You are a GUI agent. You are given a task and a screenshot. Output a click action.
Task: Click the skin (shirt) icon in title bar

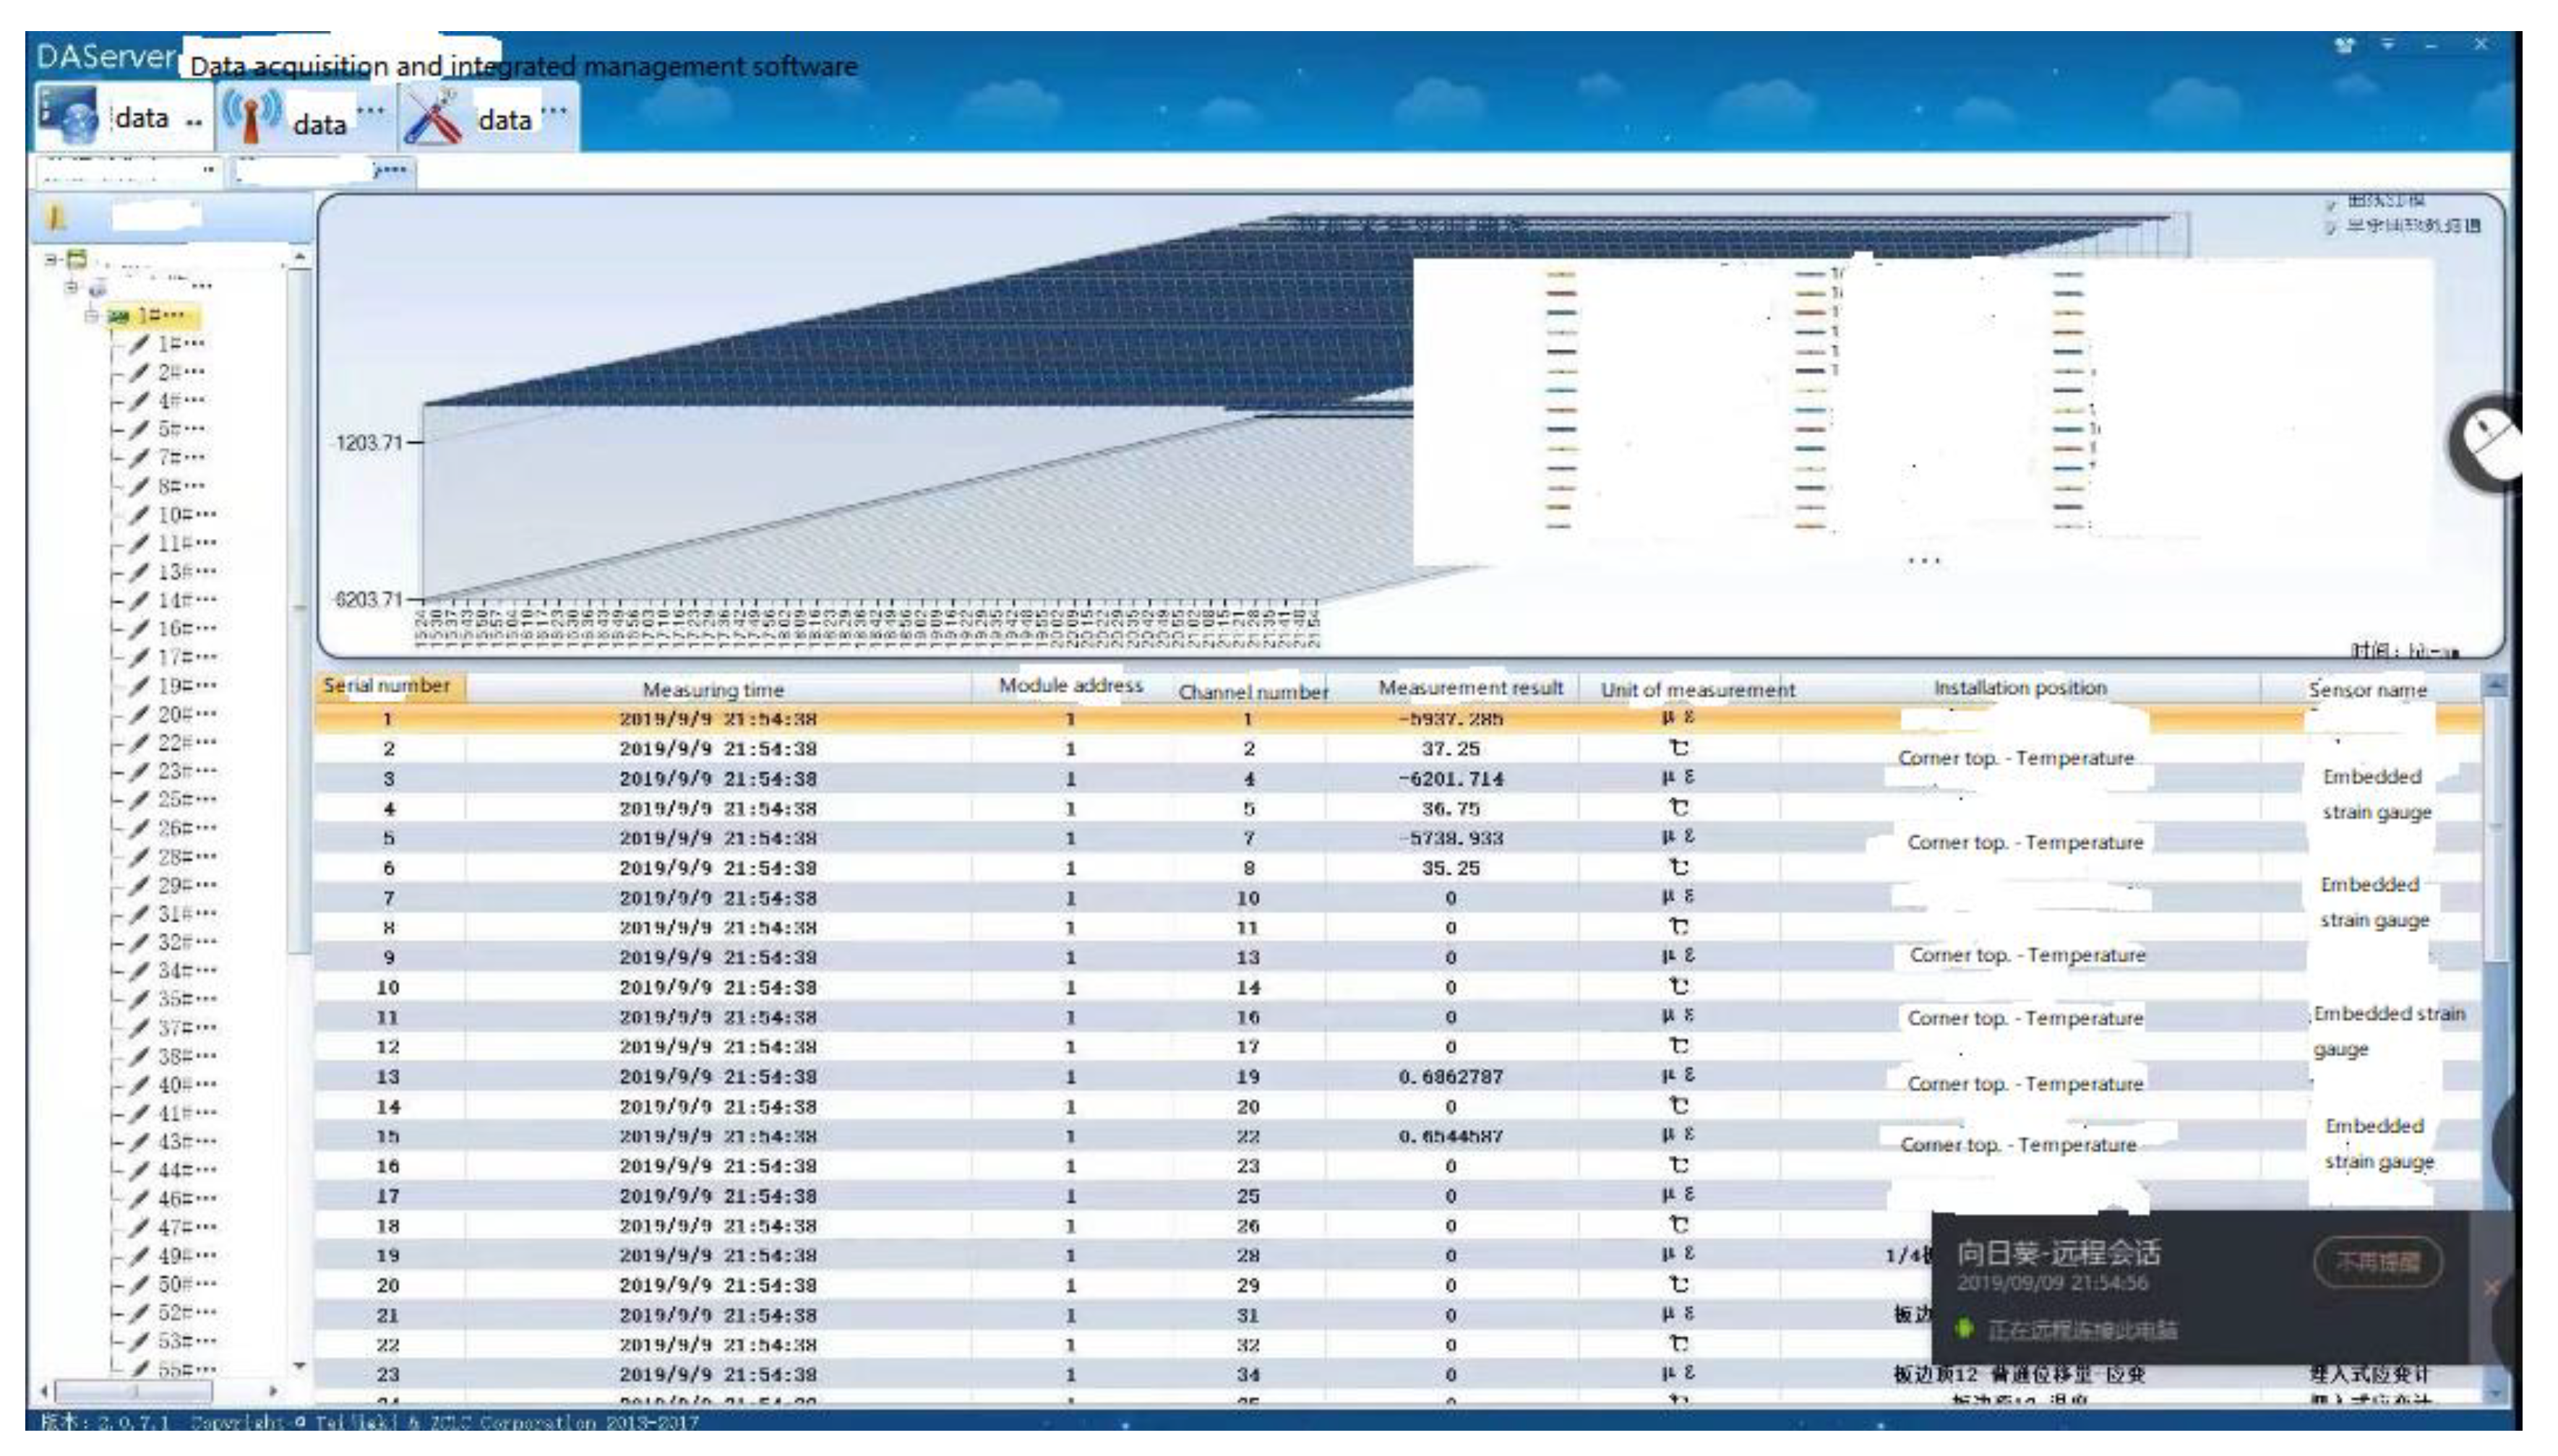pos(2344,45)
